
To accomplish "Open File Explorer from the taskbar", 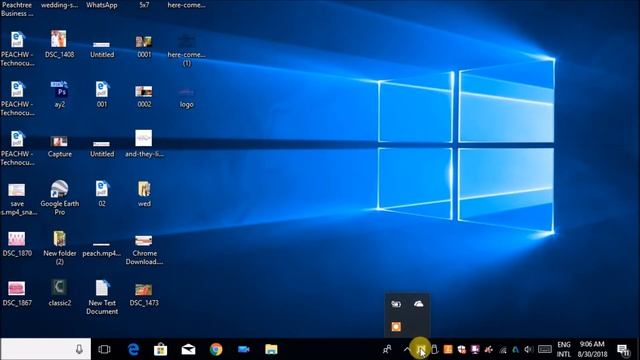I will (x=271, y=349).
